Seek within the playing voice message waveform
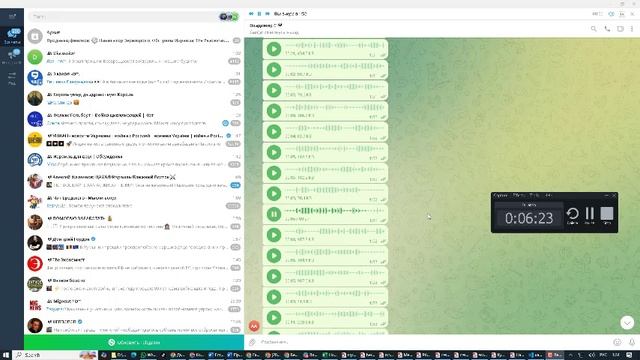The height and width of the screenshot is (360, 640). click(x=334, y=211)
